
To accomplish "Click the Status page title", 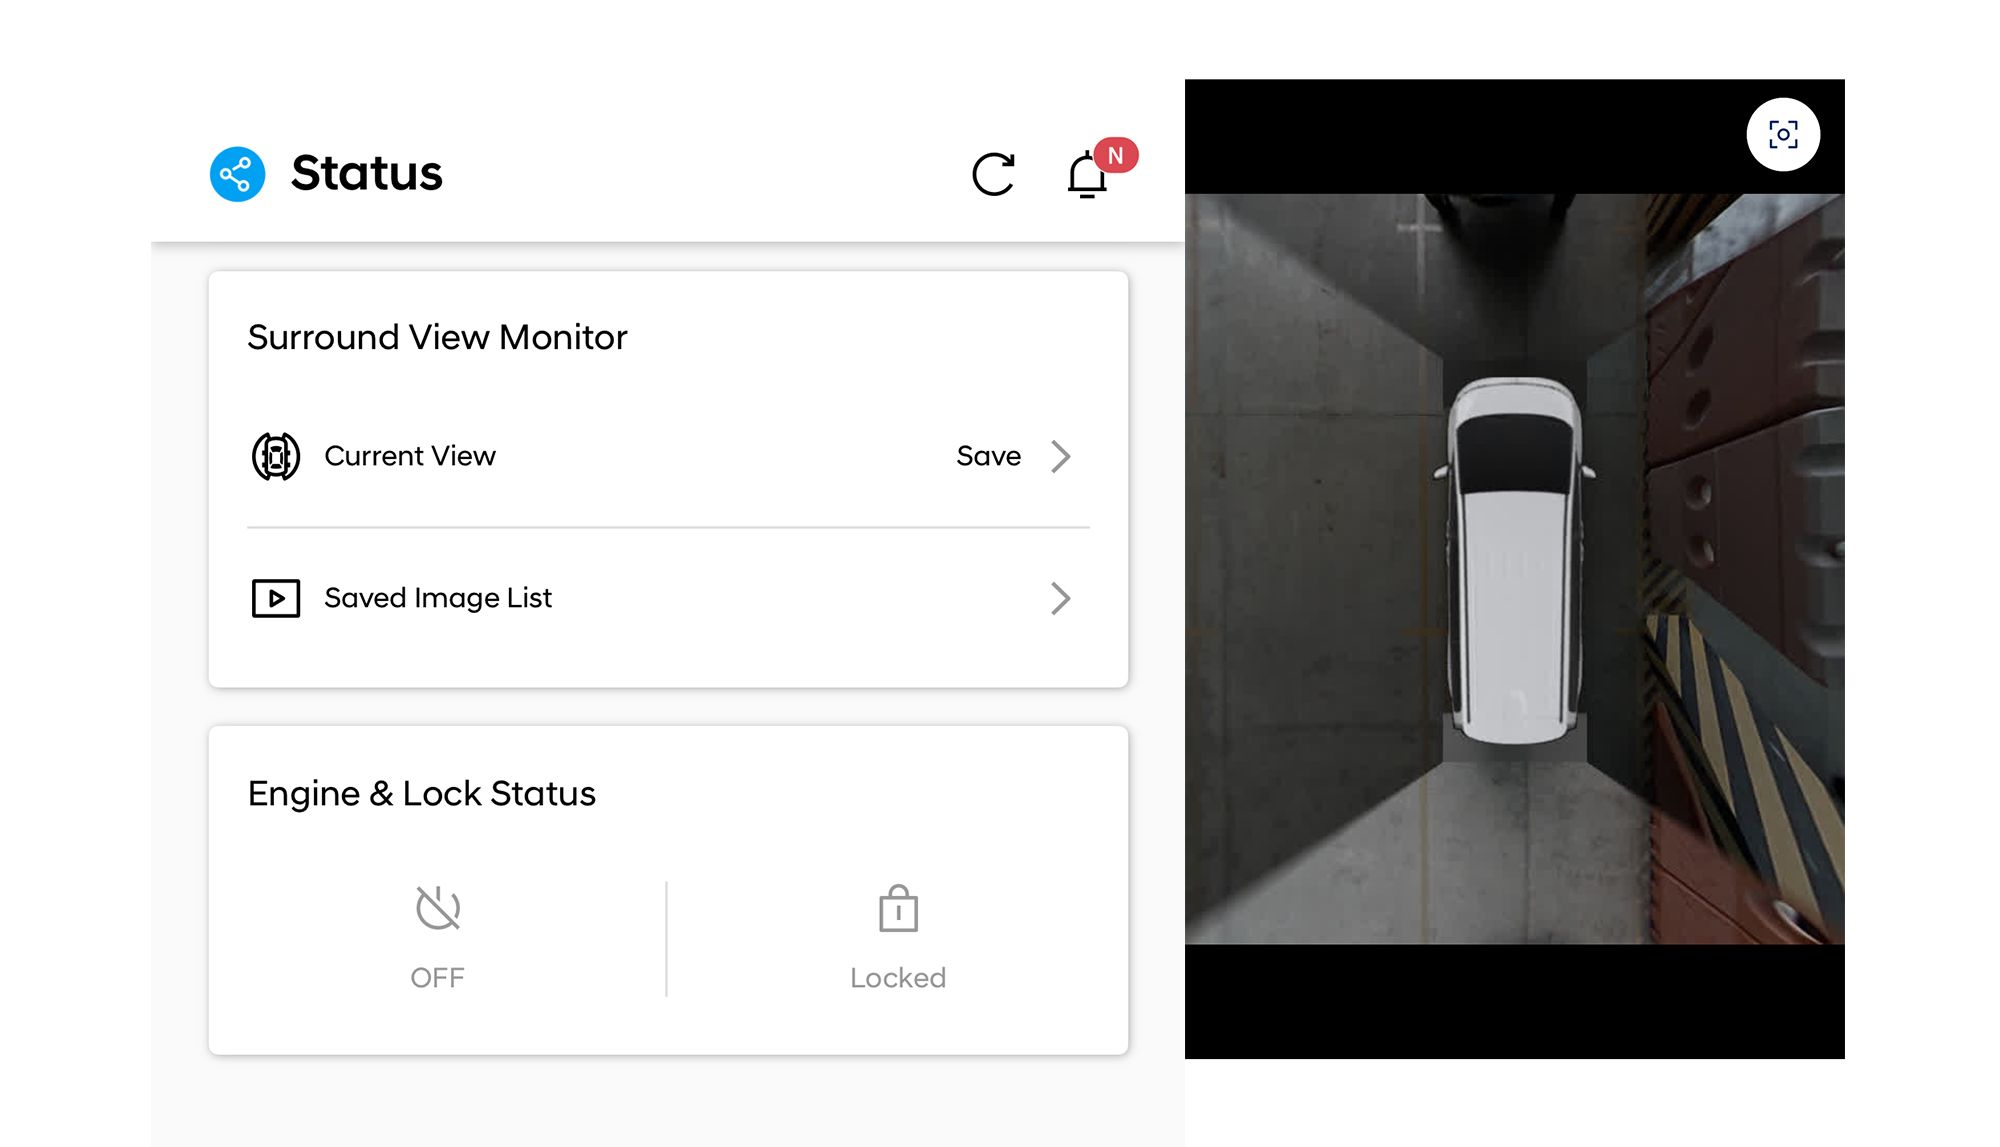I will pos(367,173).
